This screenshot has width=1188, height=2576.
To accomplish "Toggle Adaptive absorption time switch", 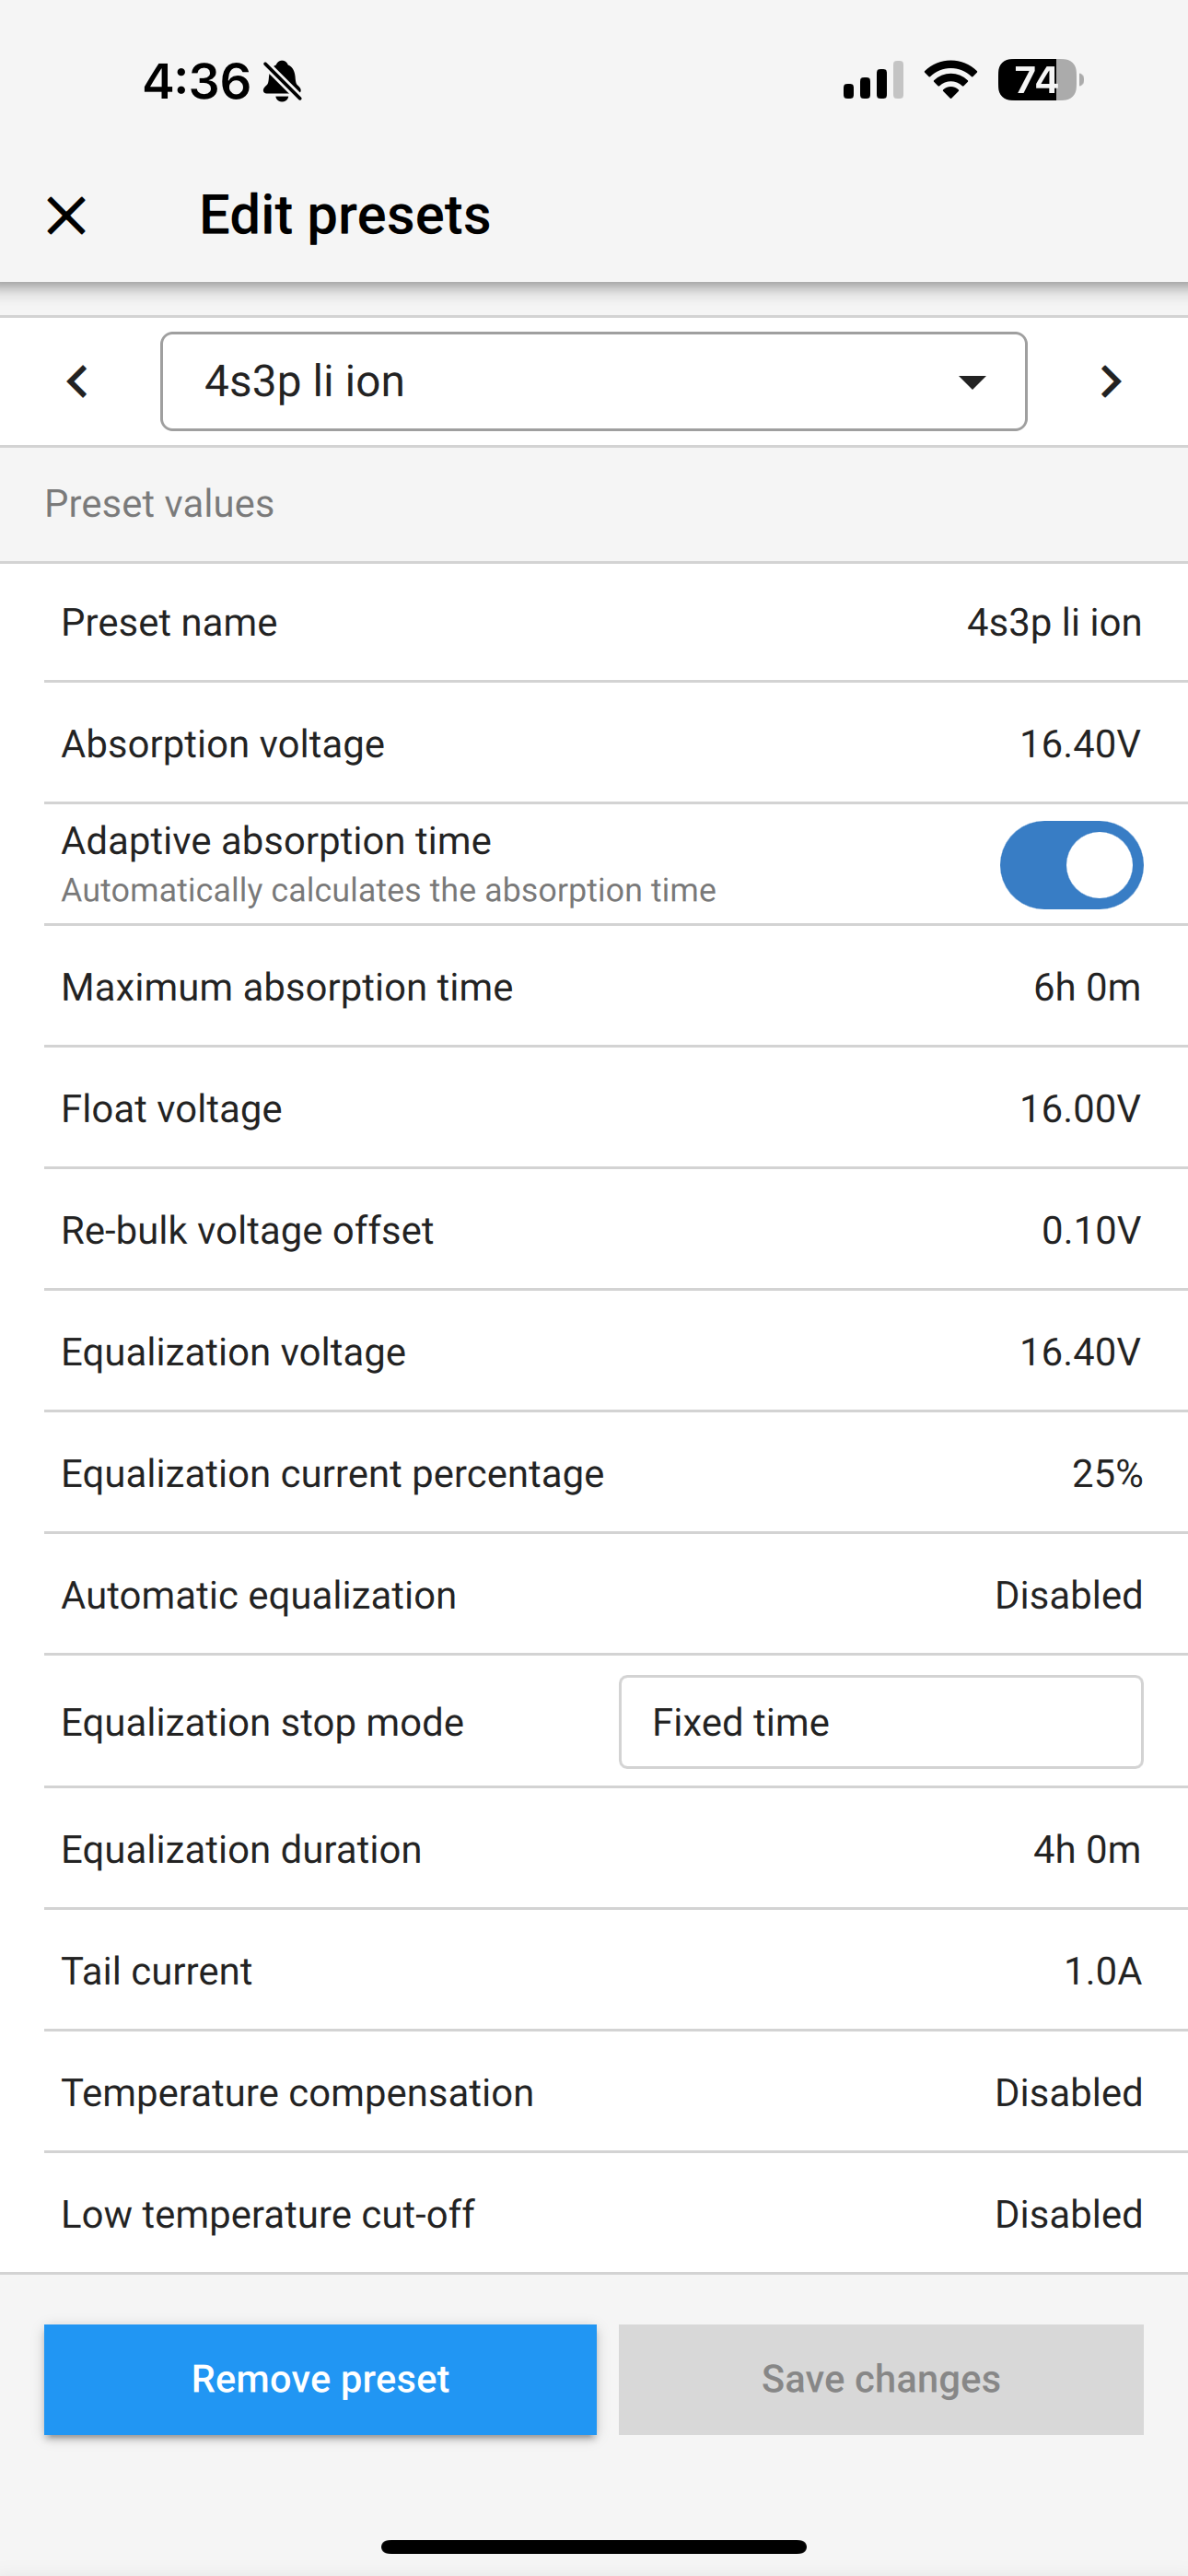I will [1071, 865].
